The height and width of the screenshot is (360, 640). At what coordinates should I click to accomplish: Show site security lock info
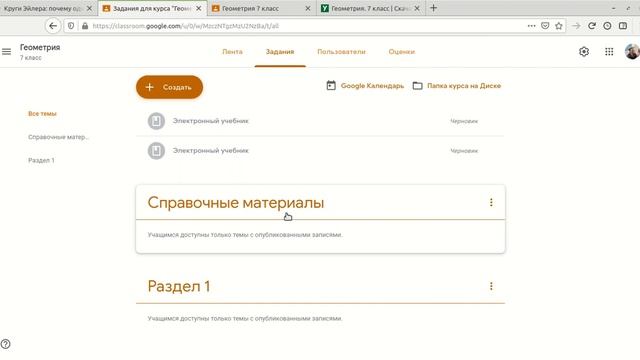point(85,26)
